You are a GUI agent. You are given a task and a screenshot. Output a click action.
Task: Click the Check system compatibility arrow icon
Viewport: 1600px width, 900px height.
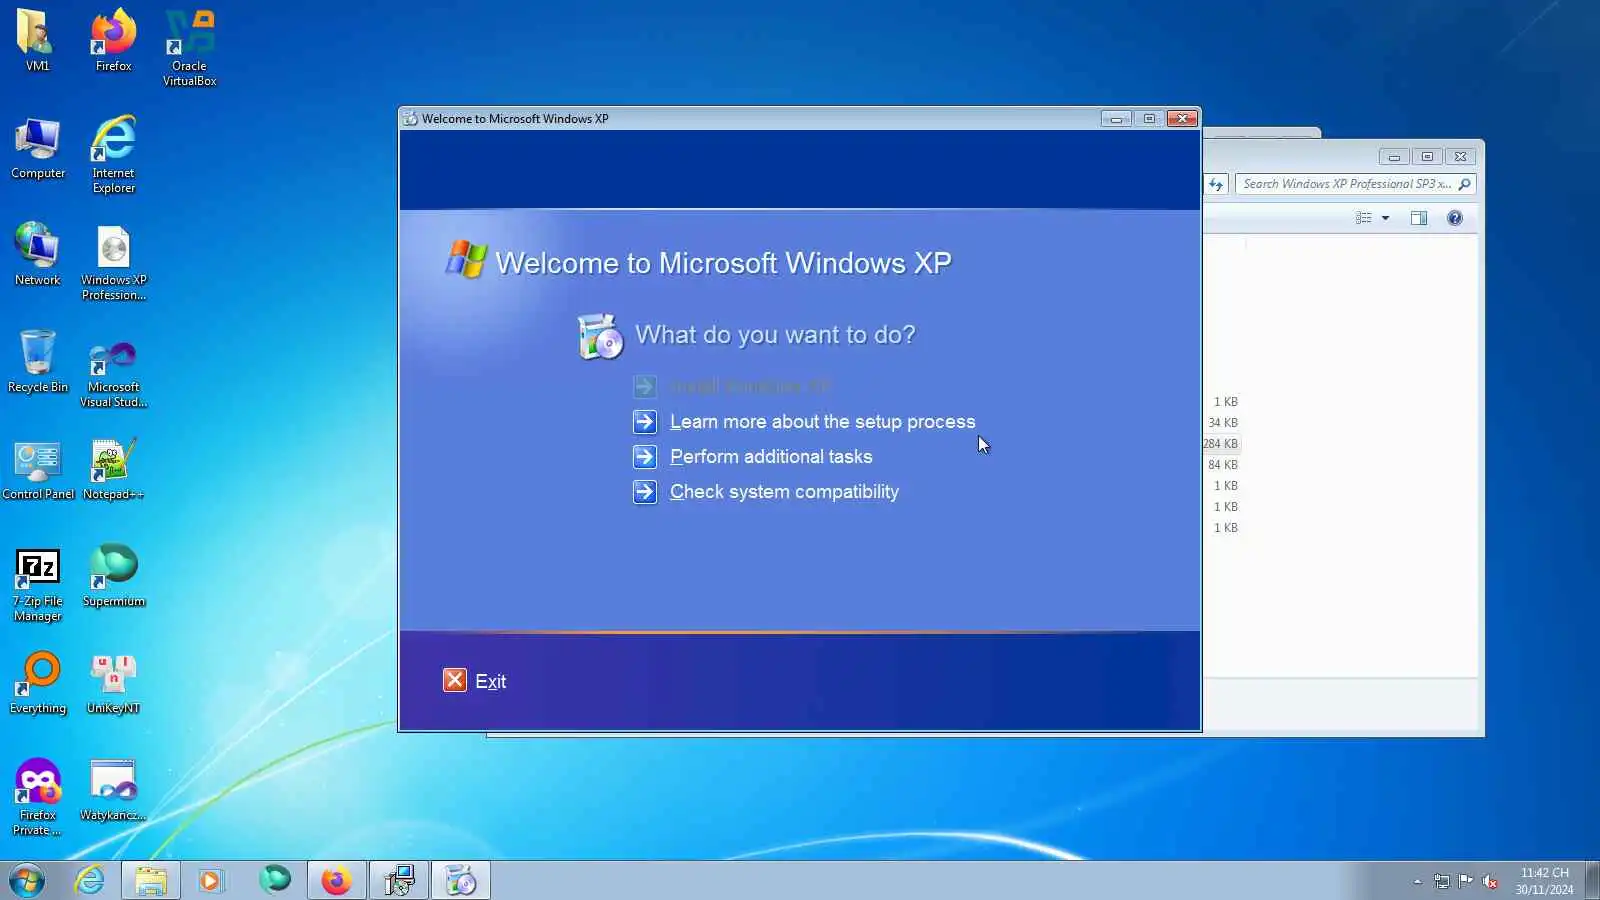coord(645,491)
